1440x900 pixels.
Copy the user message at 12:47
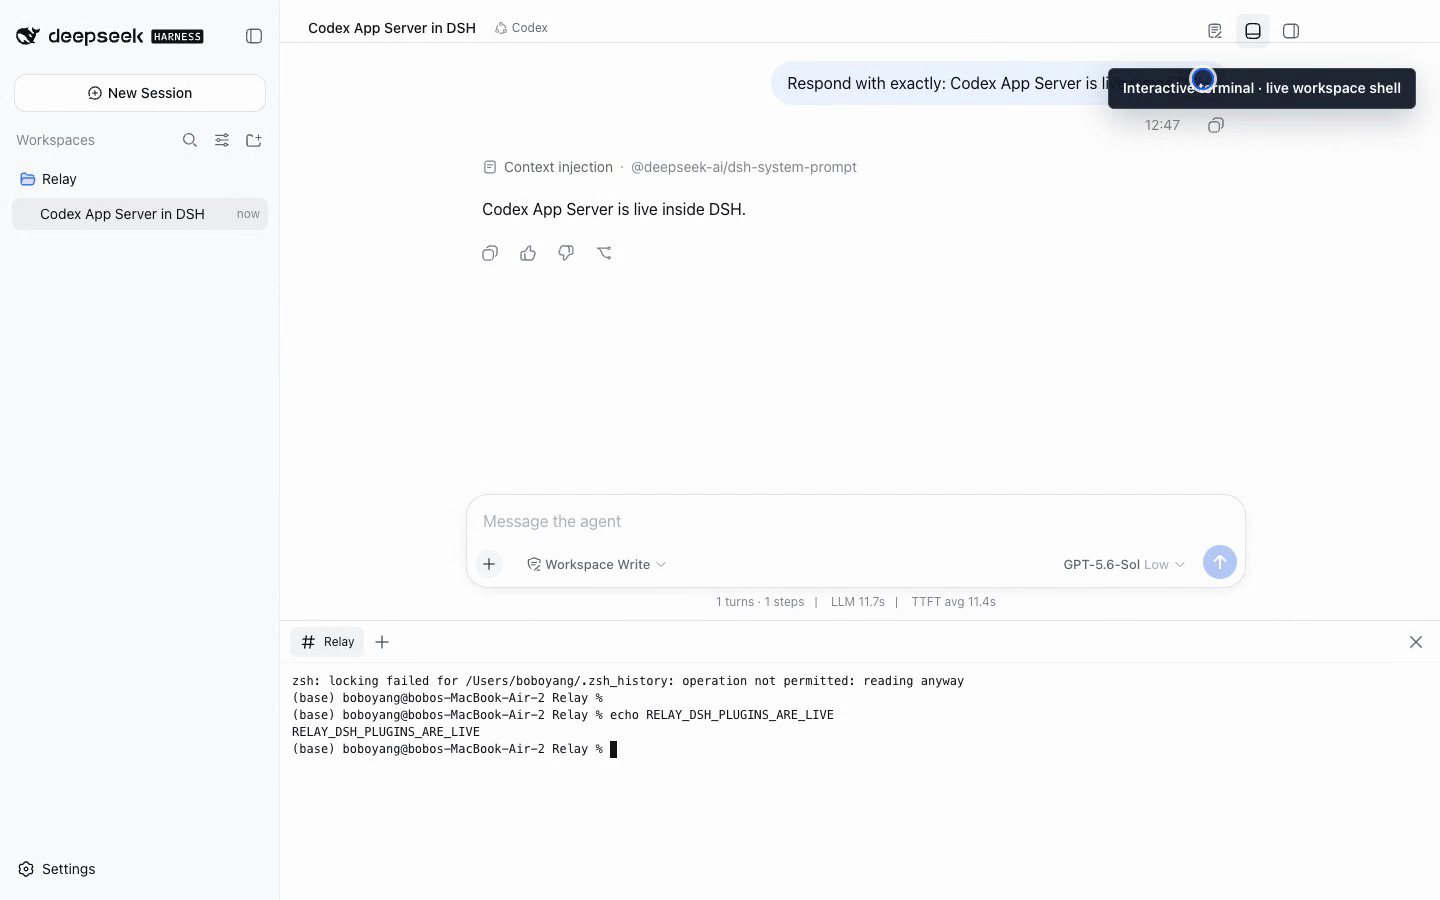[x=1216, y=125]
